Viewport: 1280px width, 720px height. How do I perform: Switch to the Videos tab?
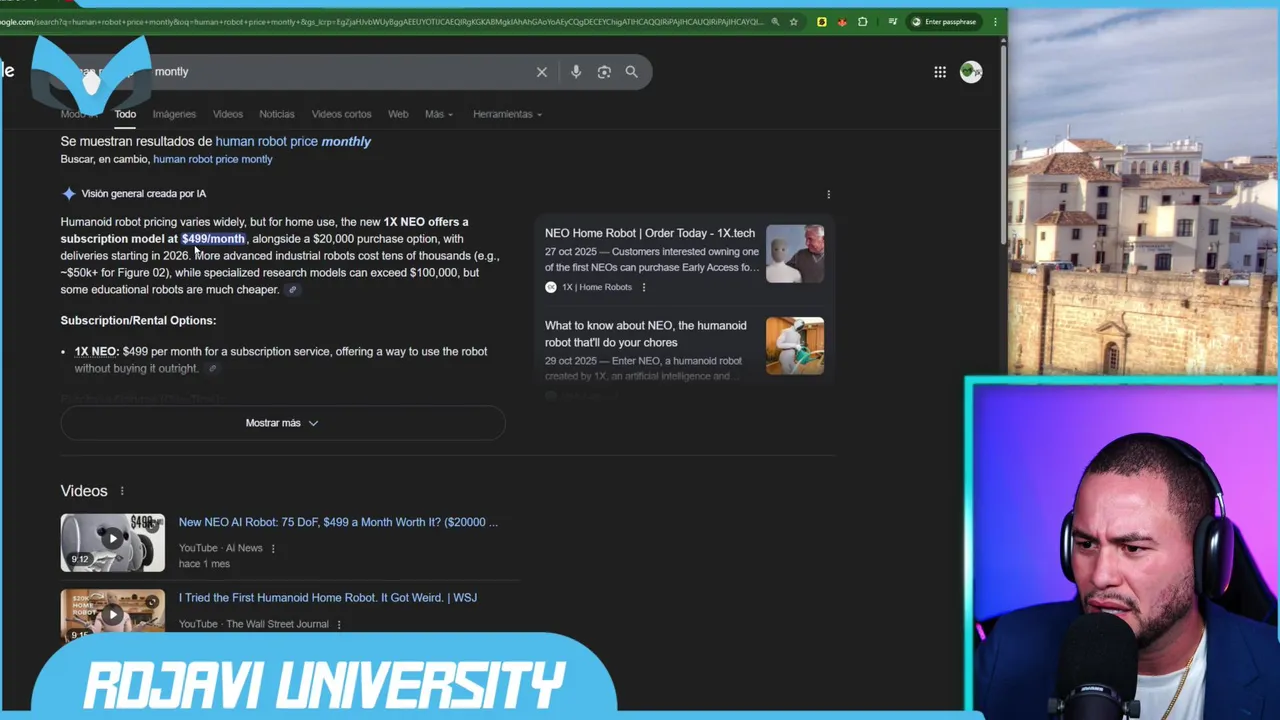pyautogui.click(x=227, y=114)
